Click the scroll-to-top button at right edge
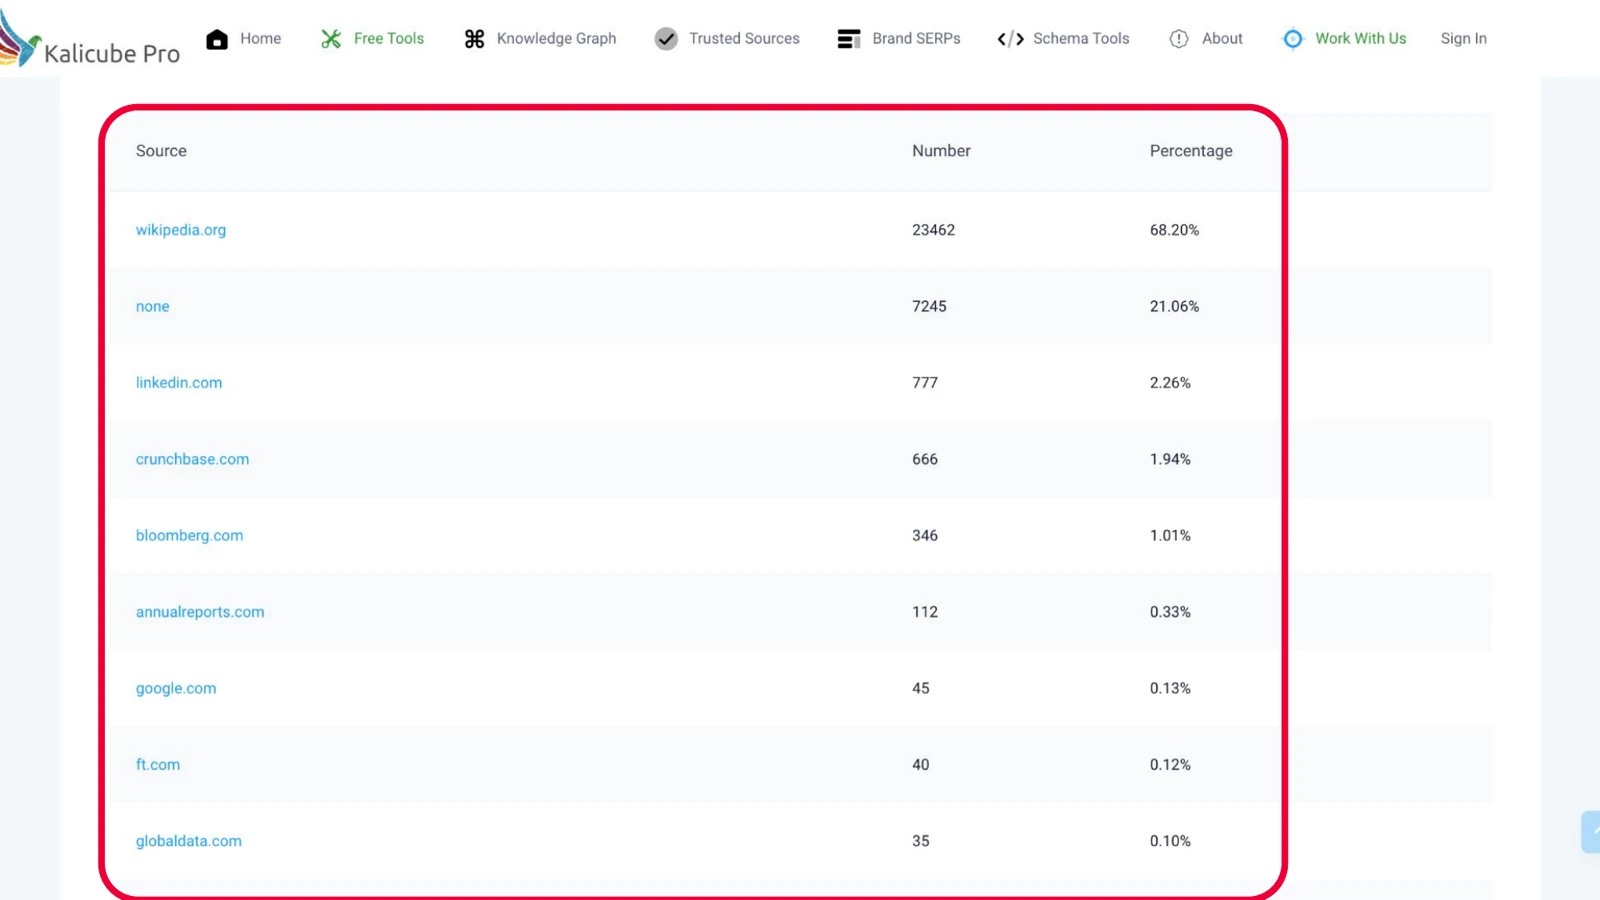1600x900 pixels. tap(1590, 832)
